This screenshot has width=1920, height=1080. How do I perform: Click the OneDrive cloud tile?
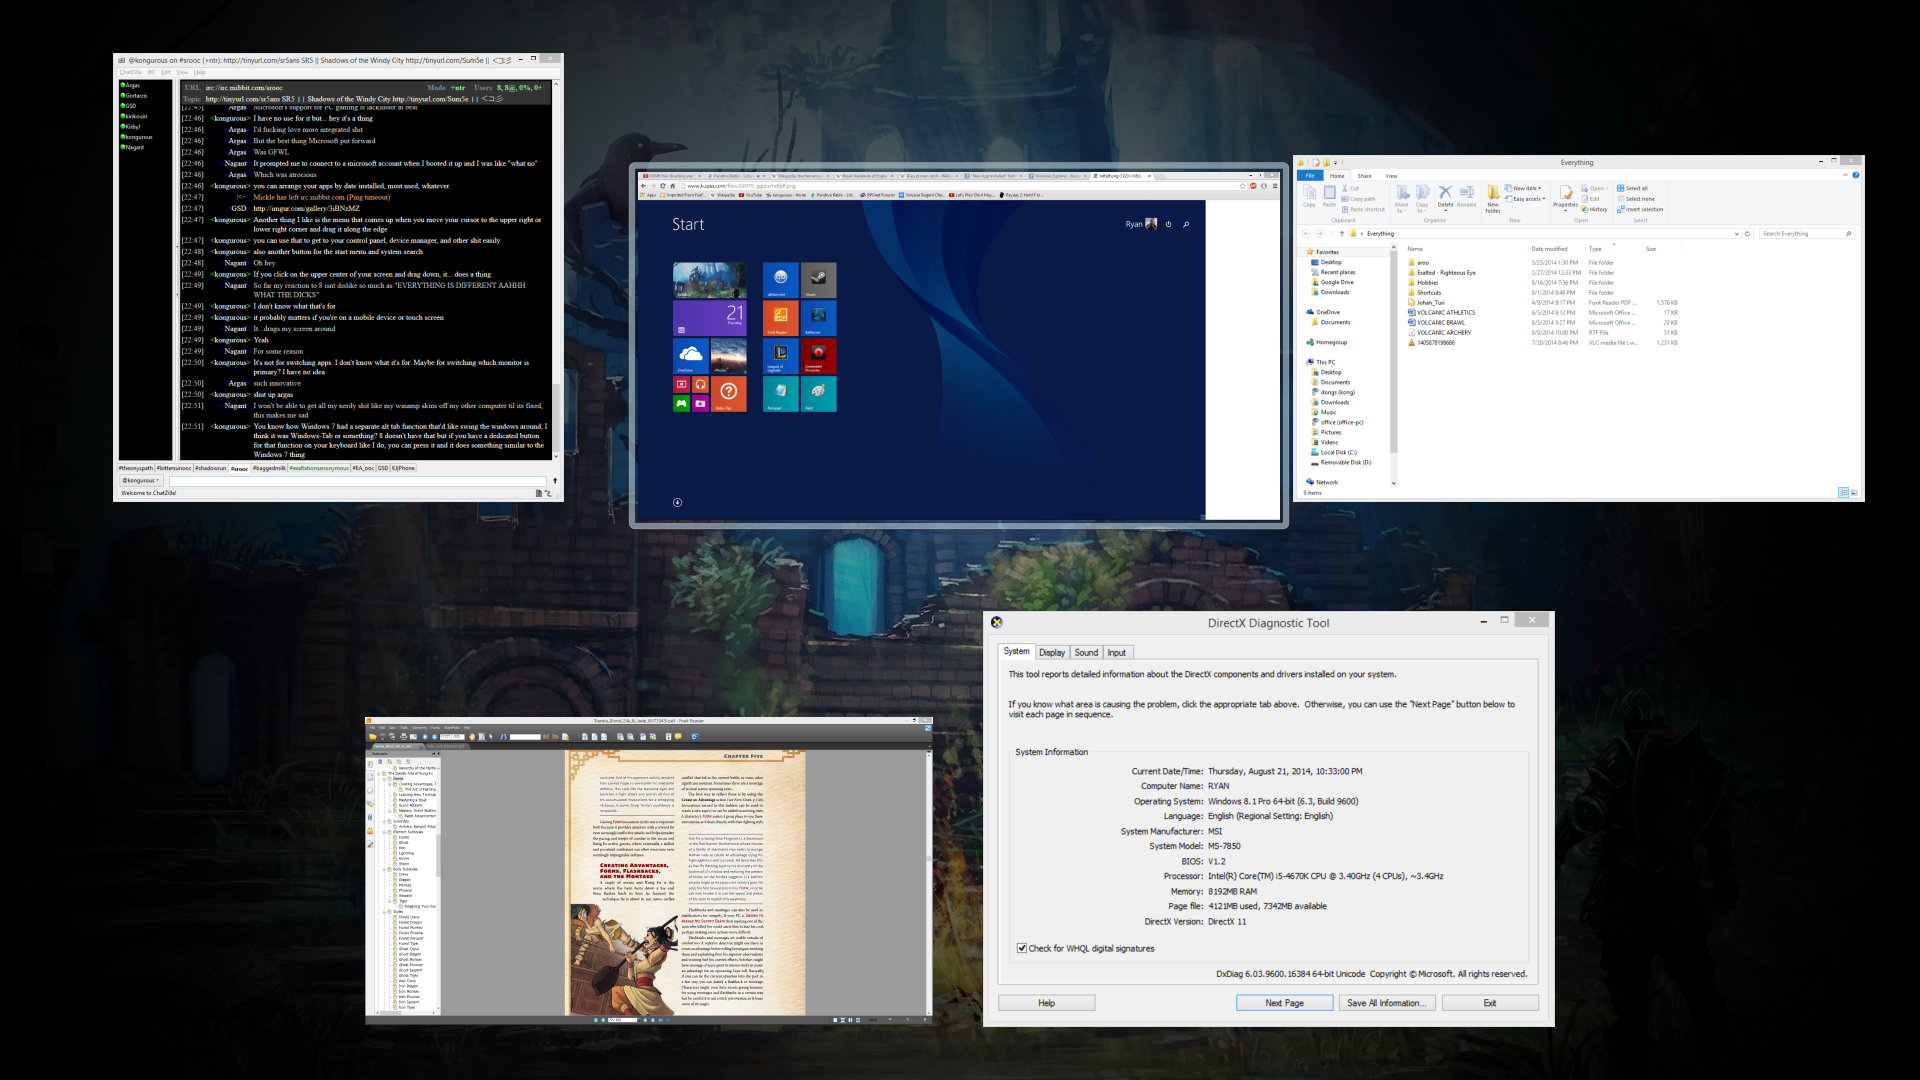click(690, 356)
